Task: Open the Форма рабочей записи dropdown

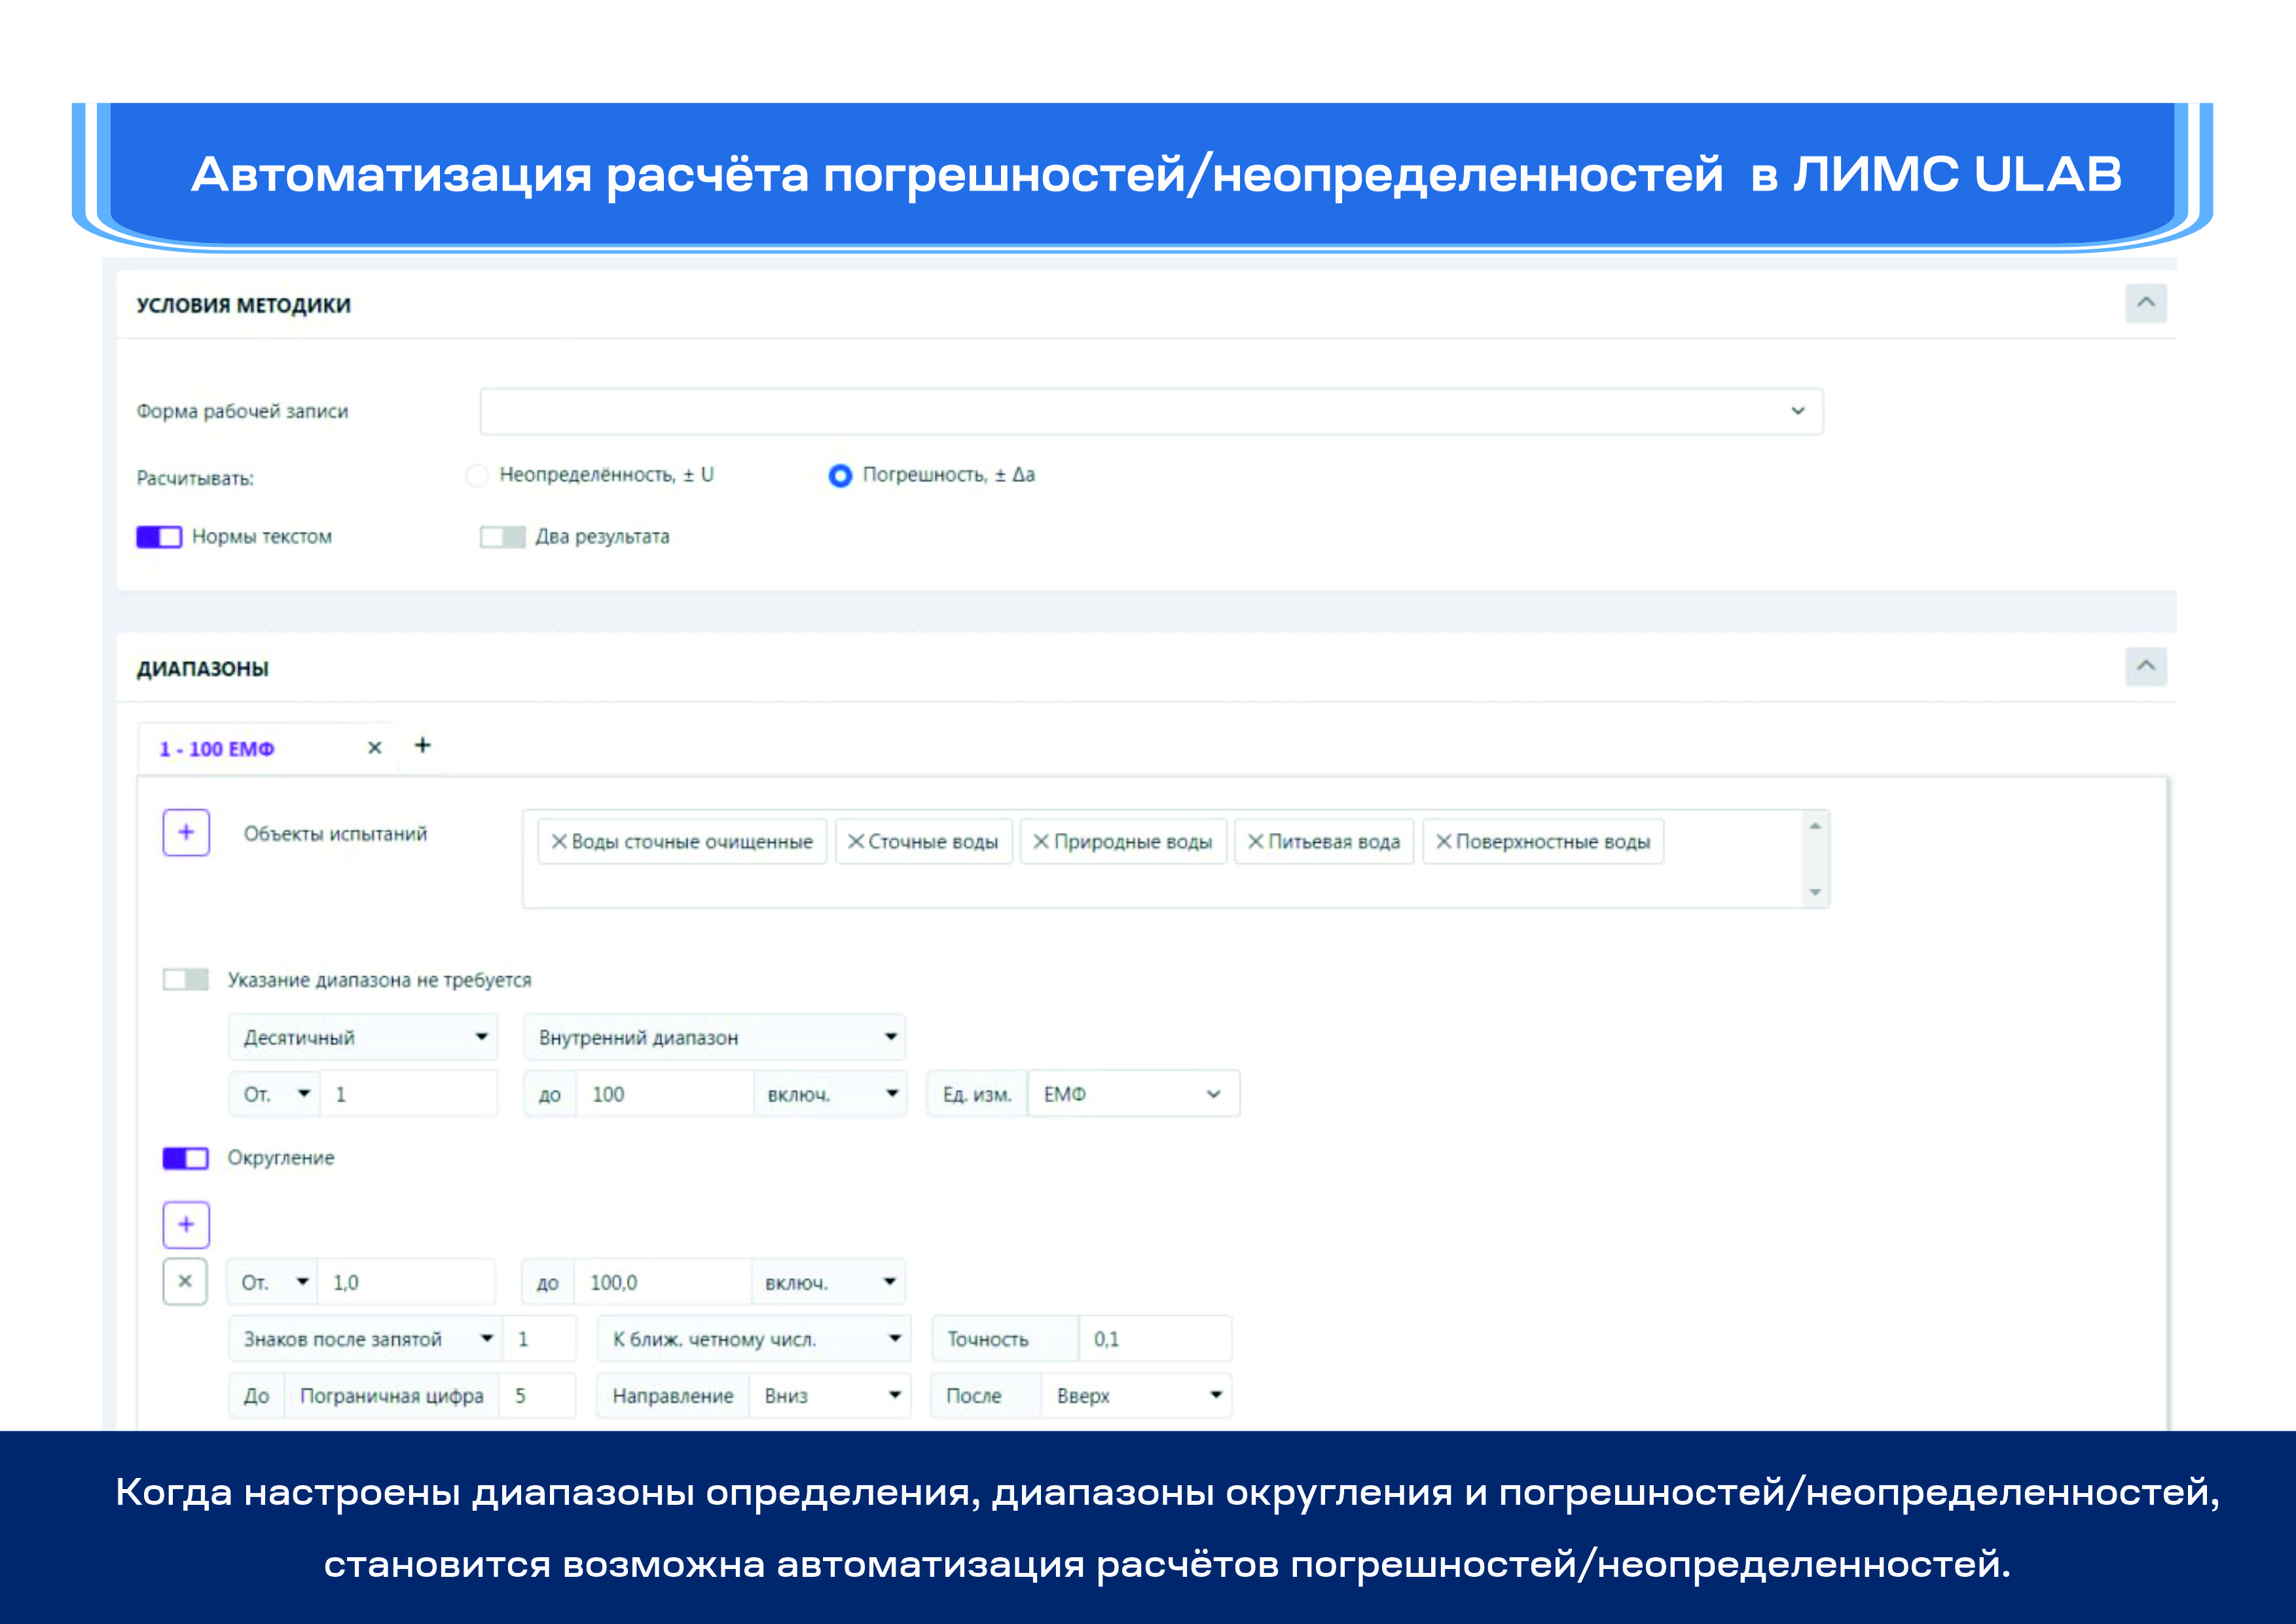Action: pos(1150,411)
